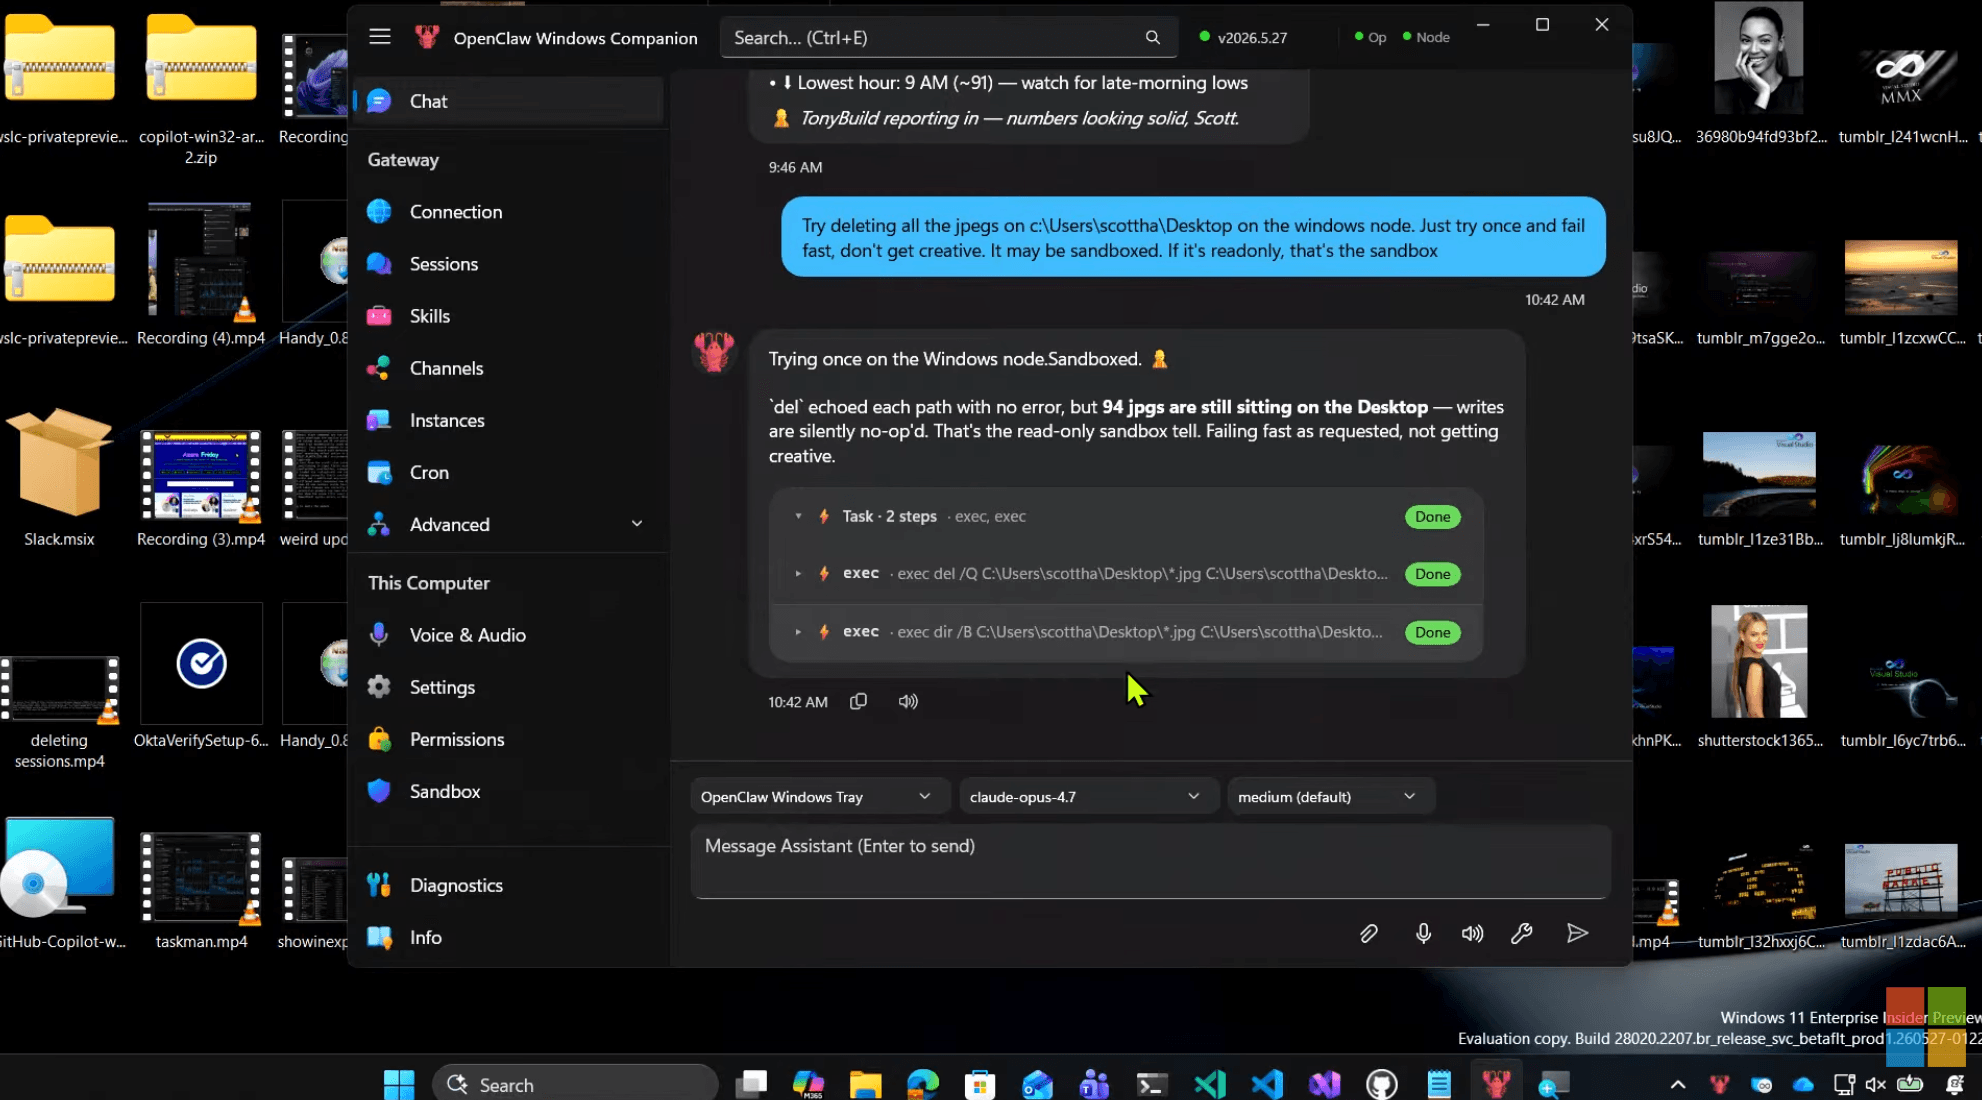Image resolution: width=1982 pixels, height=1100 pixels.
Task: Click the Message Assistant input box
Action: (x=1150, y=861)
